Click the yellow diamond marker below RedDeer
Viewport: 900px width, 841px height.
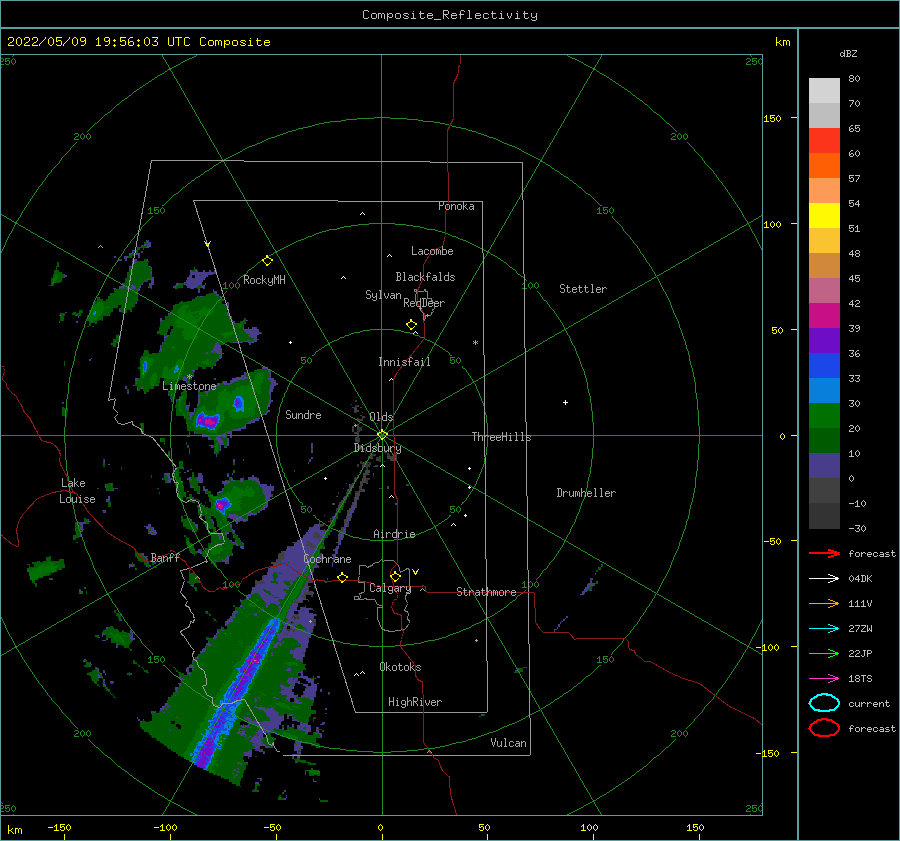click(x=411, y=325)
